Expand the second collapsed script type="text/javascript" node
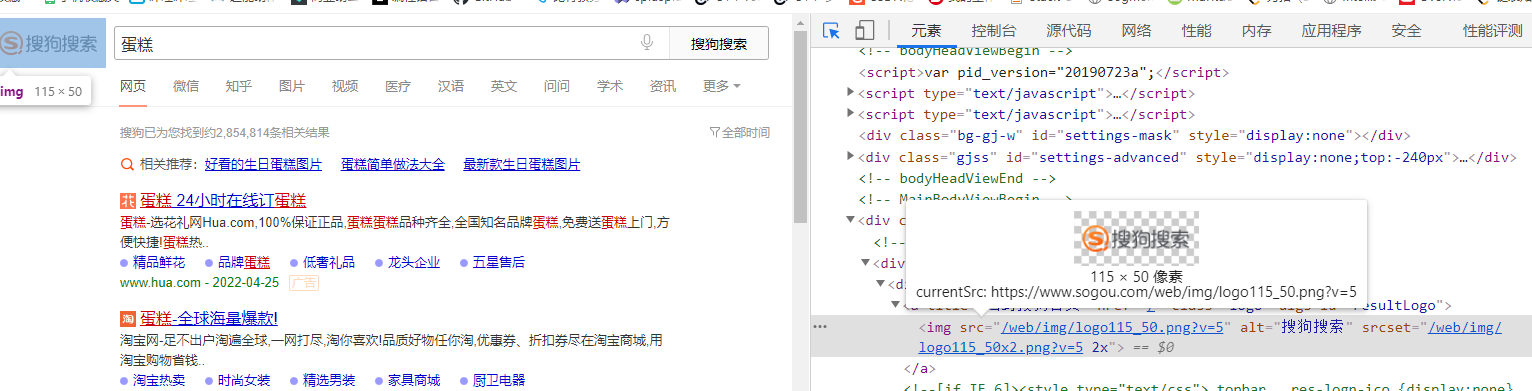The height and width of the screenshot is (391, 1532). tap(851, 114)
